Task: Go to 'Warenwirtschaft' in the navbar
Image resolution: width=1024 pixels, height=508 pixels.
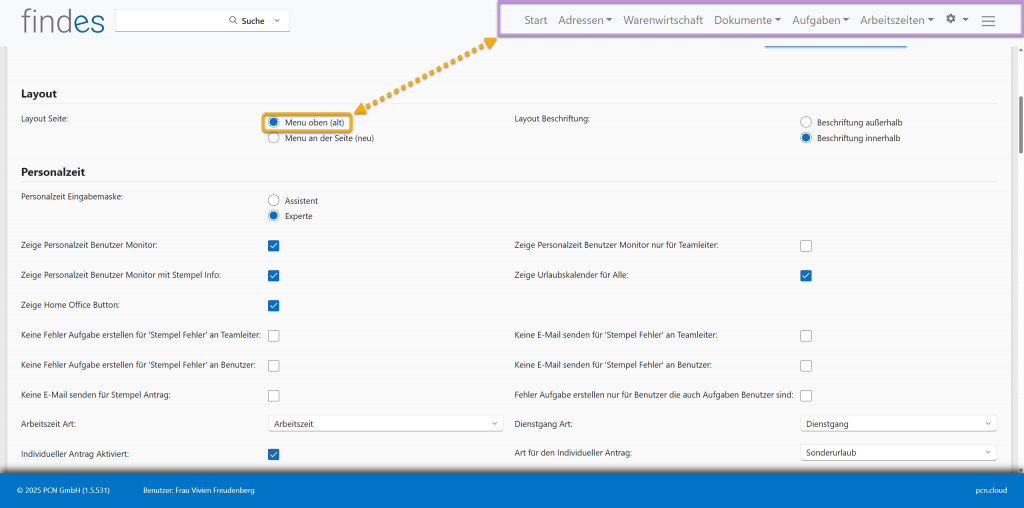Action: [663, 20]
